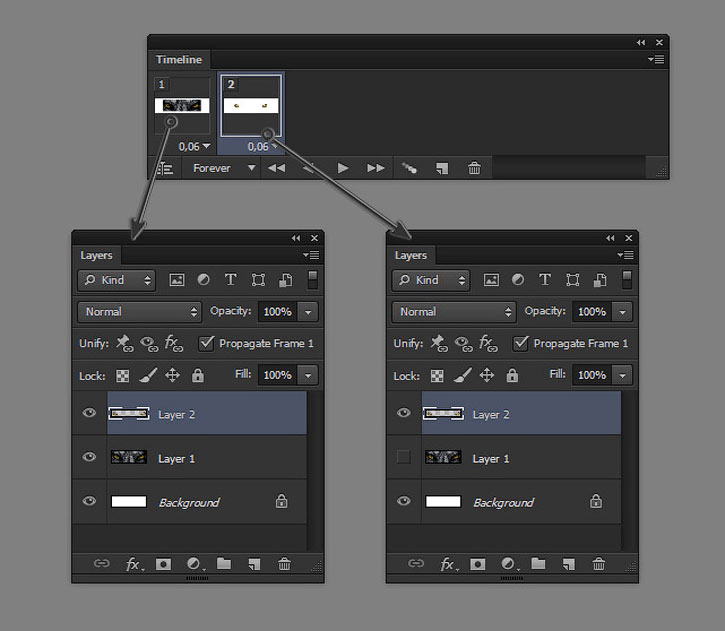Collapse the Timeline panel with double arrows

(641, 43)
